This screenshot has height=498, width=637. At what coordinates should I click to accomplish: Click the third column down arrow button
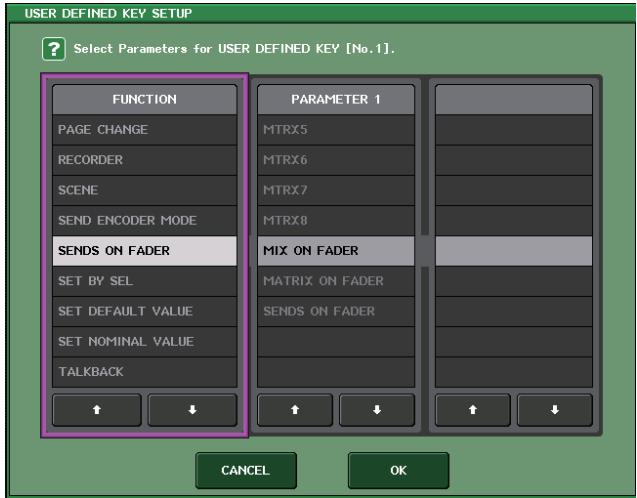click(x=555, y=410)
